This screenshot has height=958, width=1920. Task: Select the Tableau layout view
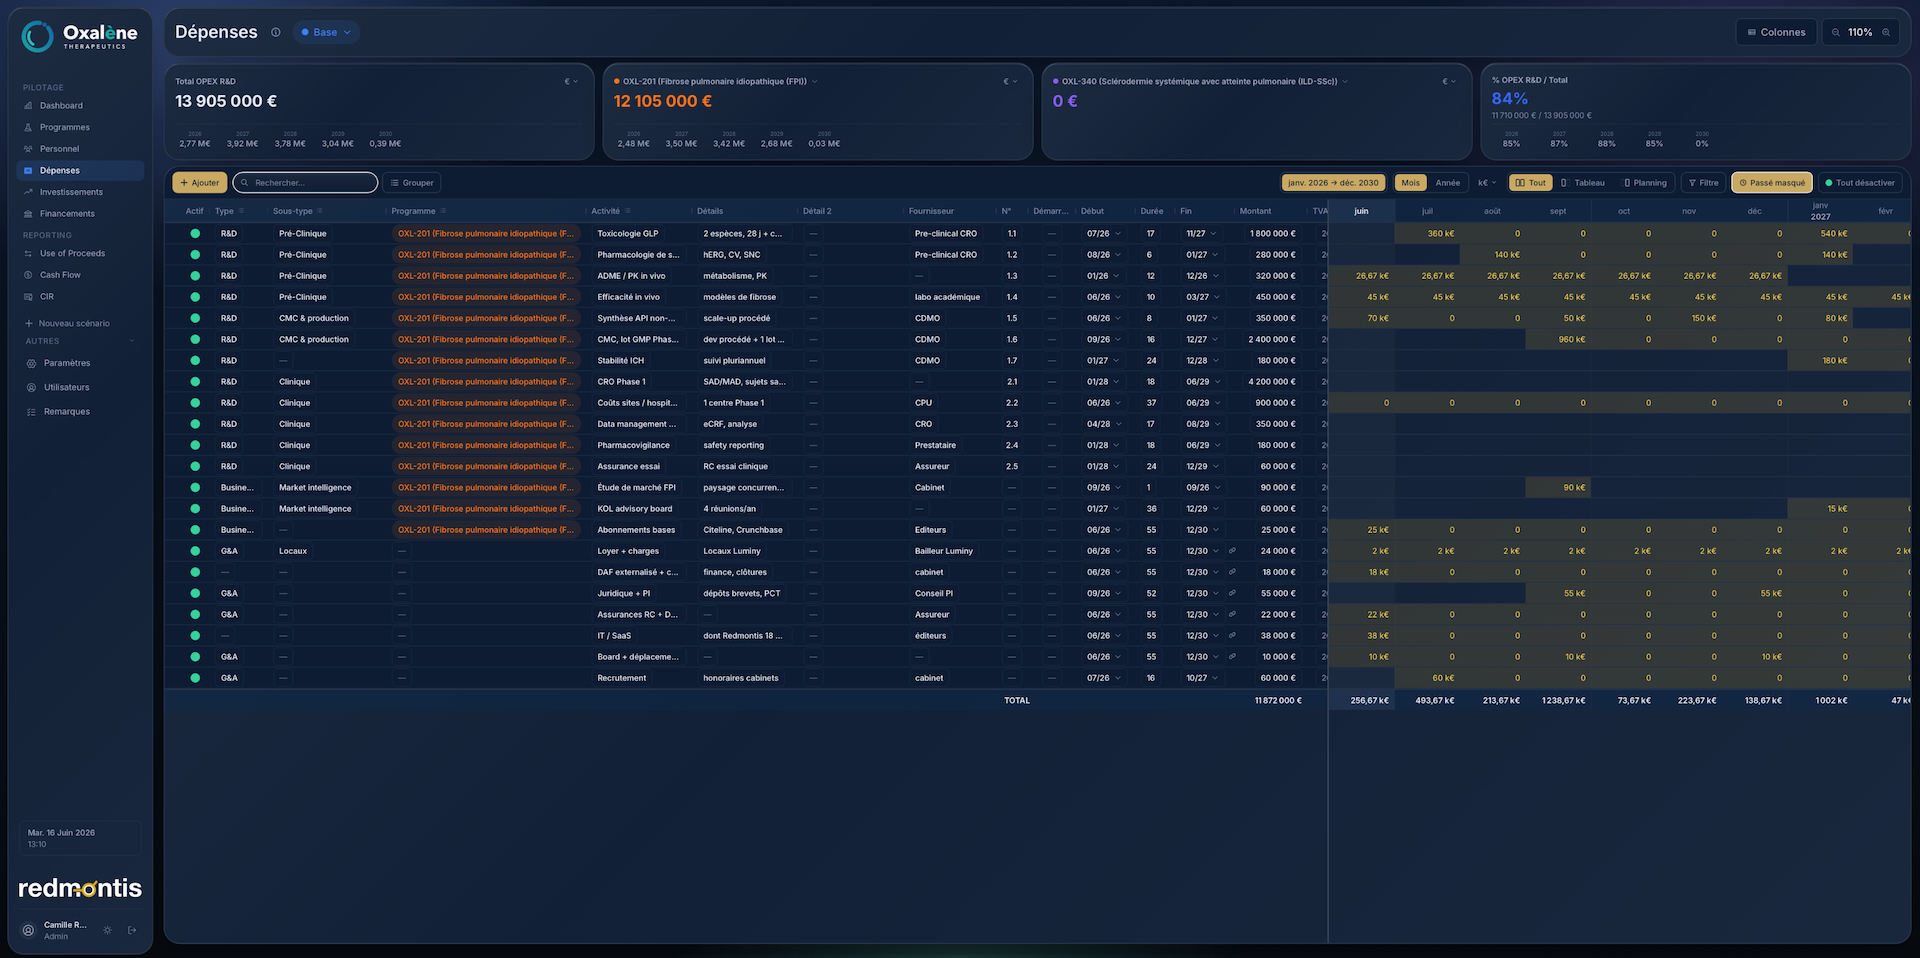(x=1583, y=183)
